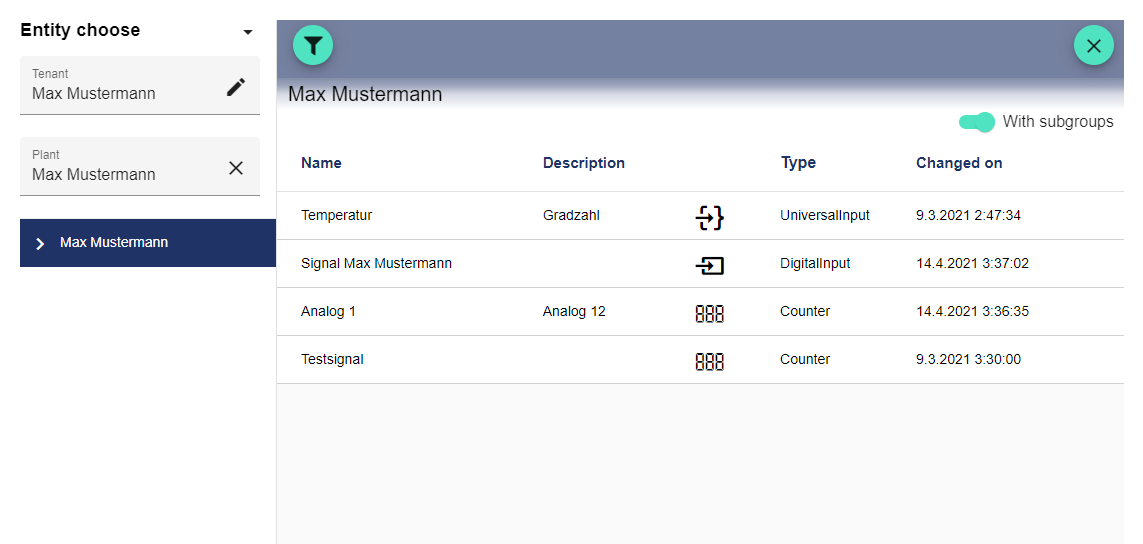Click the Counter icon in Testsignal row
The width and height of the screenshot is (1143, 544).
709,361
